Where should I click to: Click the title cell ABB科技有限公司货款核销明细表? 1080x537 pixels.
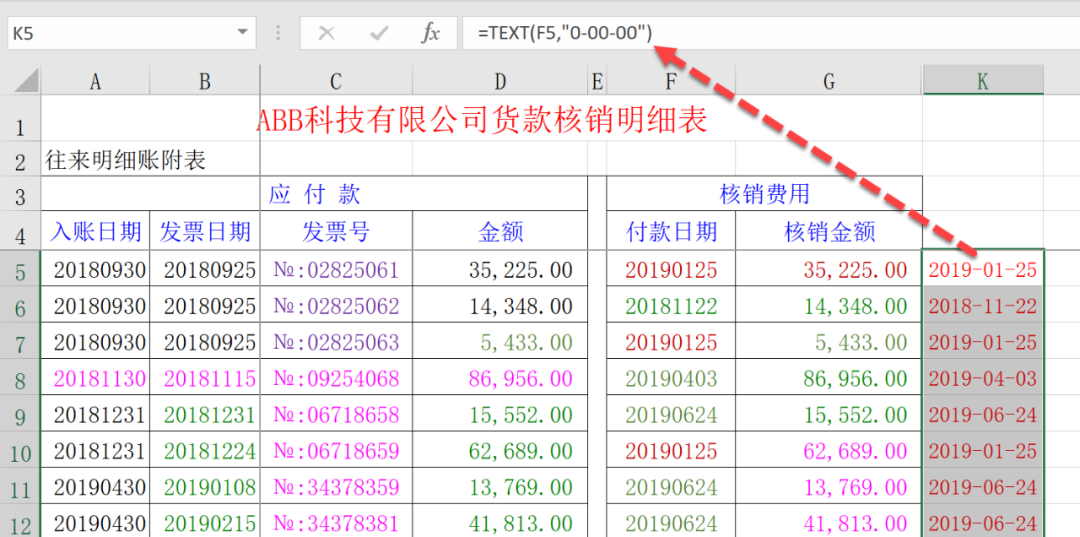tap(481, 120)
